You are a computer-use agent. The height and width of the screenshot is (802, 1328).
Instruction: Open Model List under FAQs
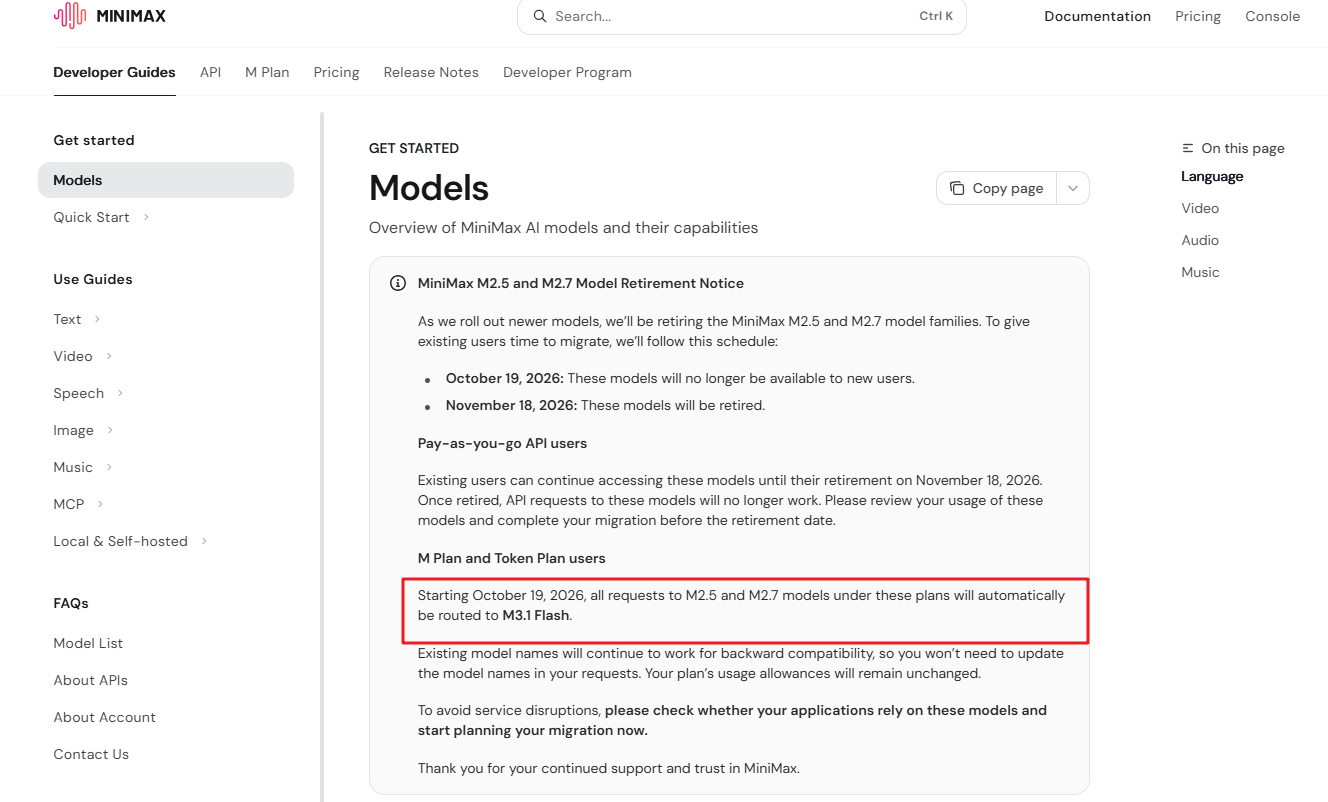pyautogui.click(x=88, y=643)
